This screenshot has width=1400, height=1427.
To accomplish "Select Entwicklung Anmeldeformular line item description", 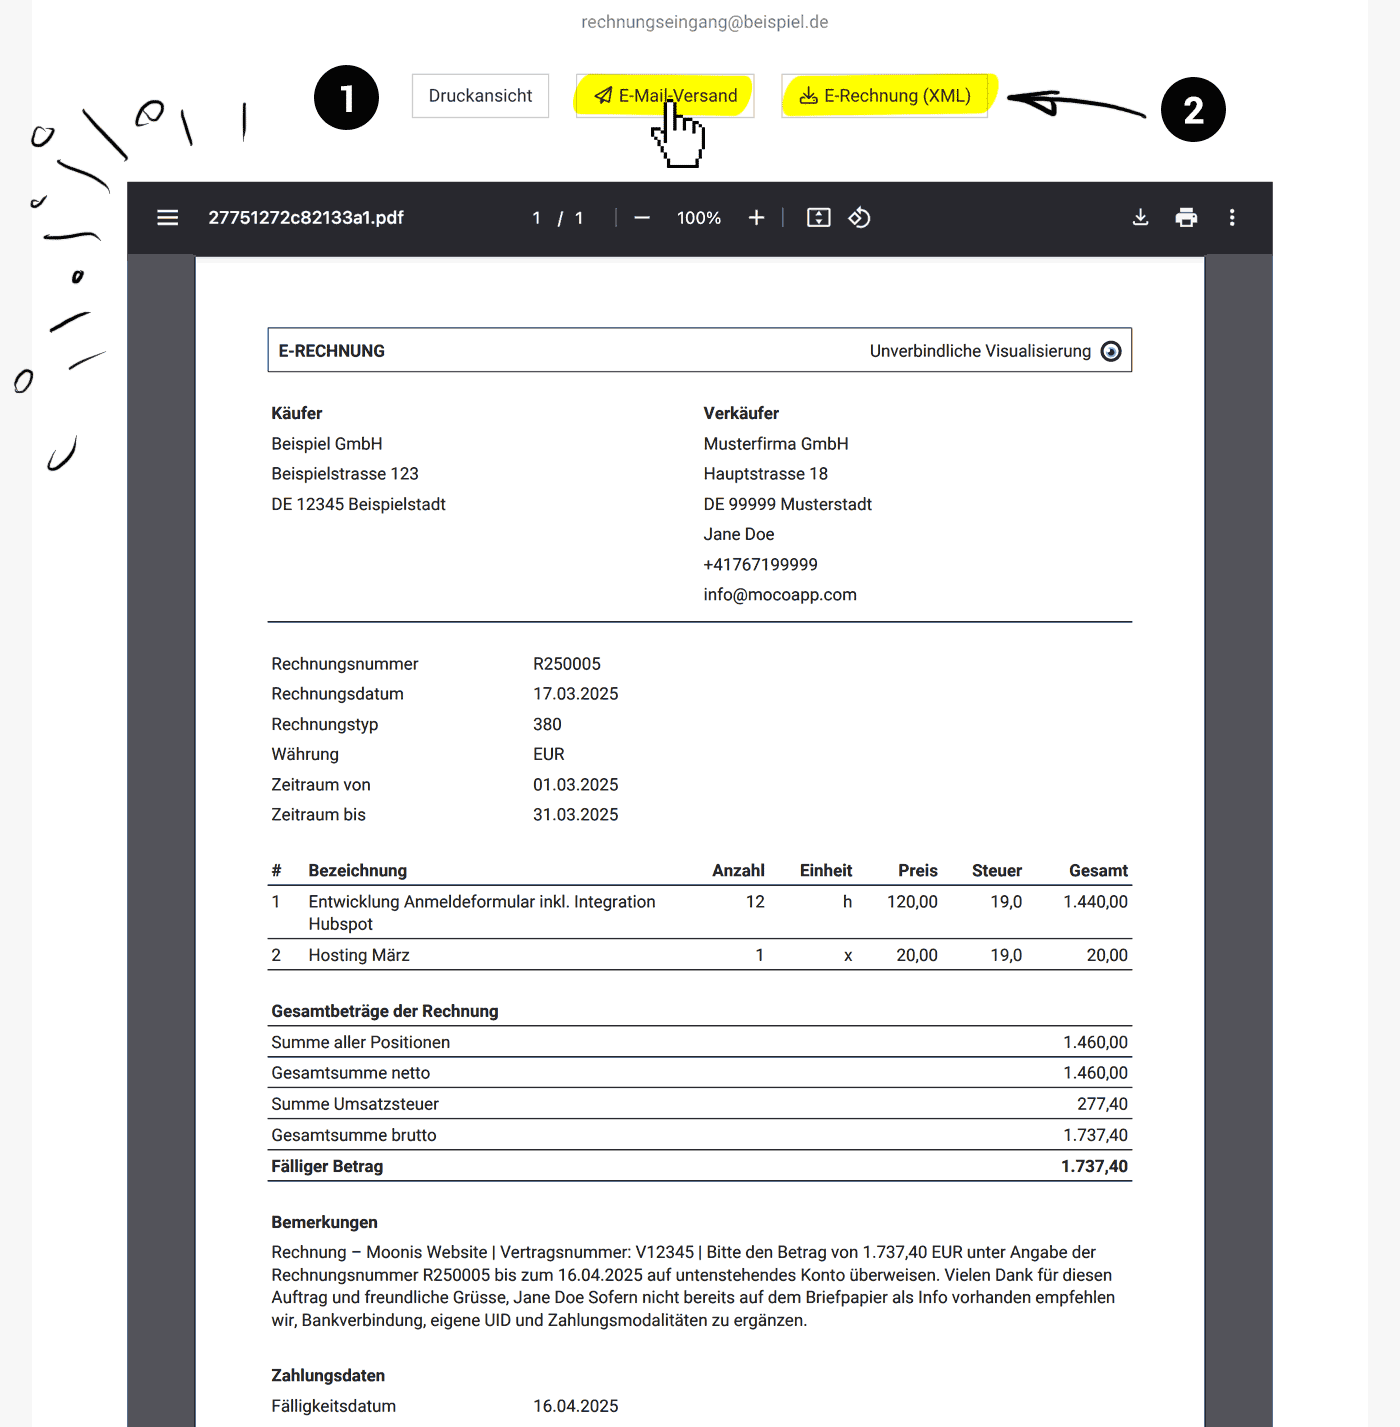I will pos(482,913).
